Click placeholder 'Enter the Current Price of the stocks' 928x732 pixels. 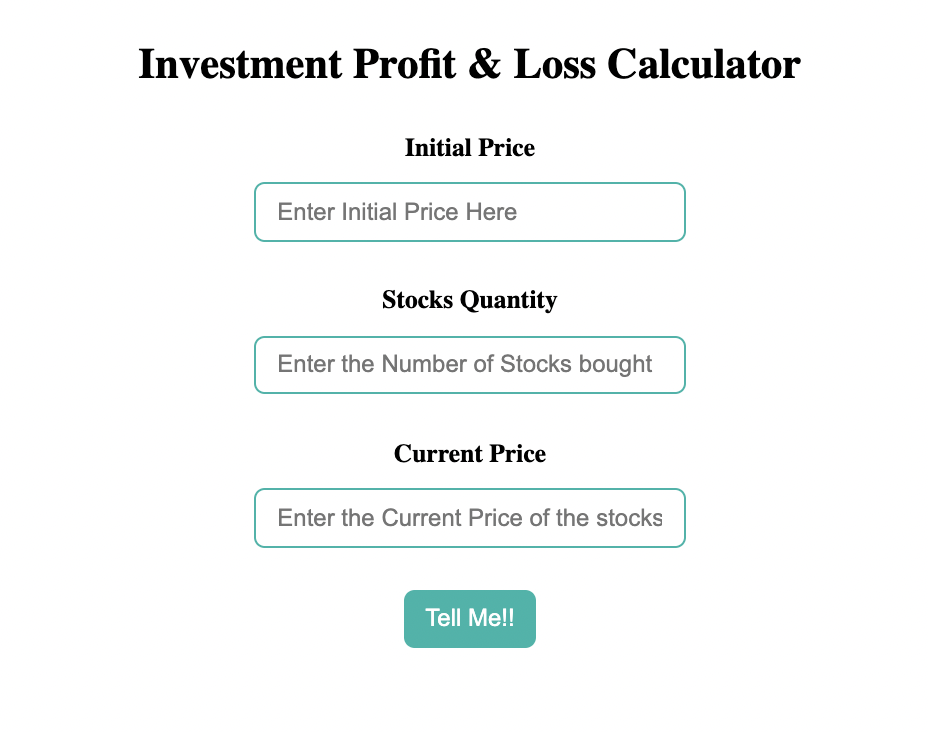[x=470, y=518]
